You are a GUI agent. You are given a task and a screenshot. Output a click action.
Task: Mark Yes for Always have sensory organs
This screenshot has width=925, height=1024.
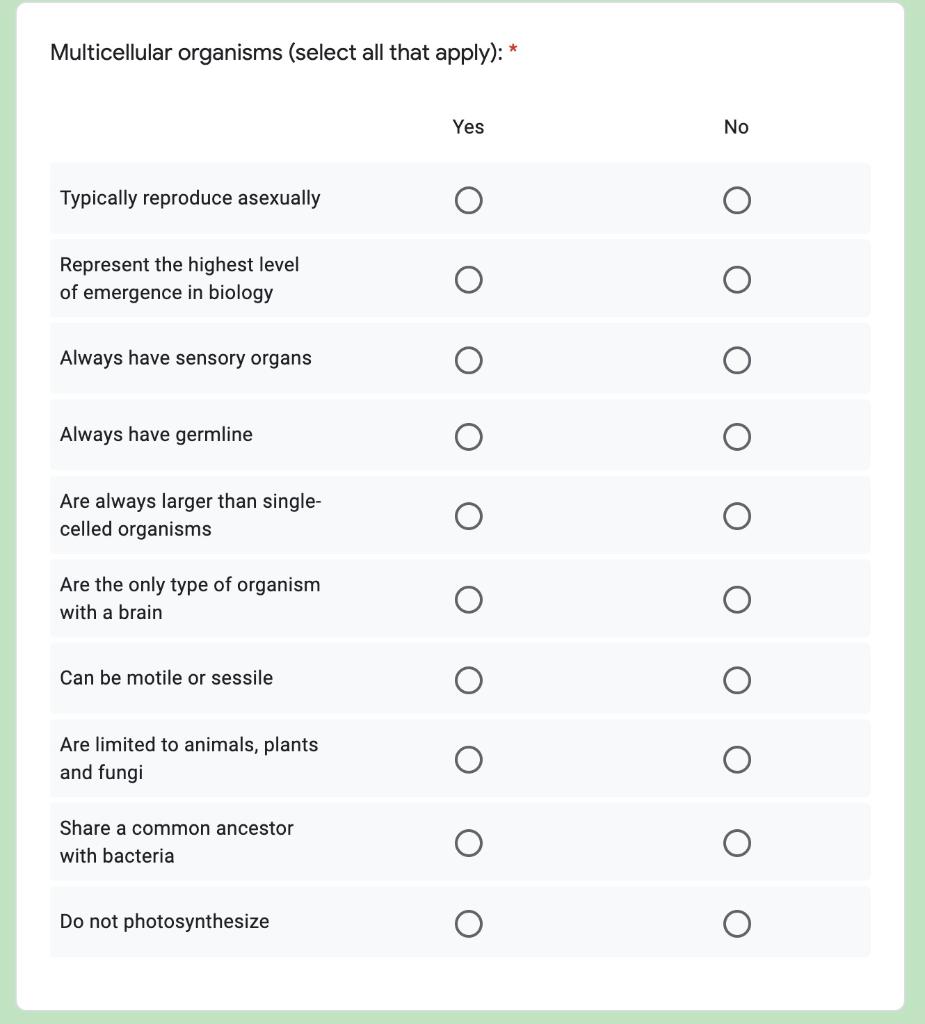tap(468, 360)
